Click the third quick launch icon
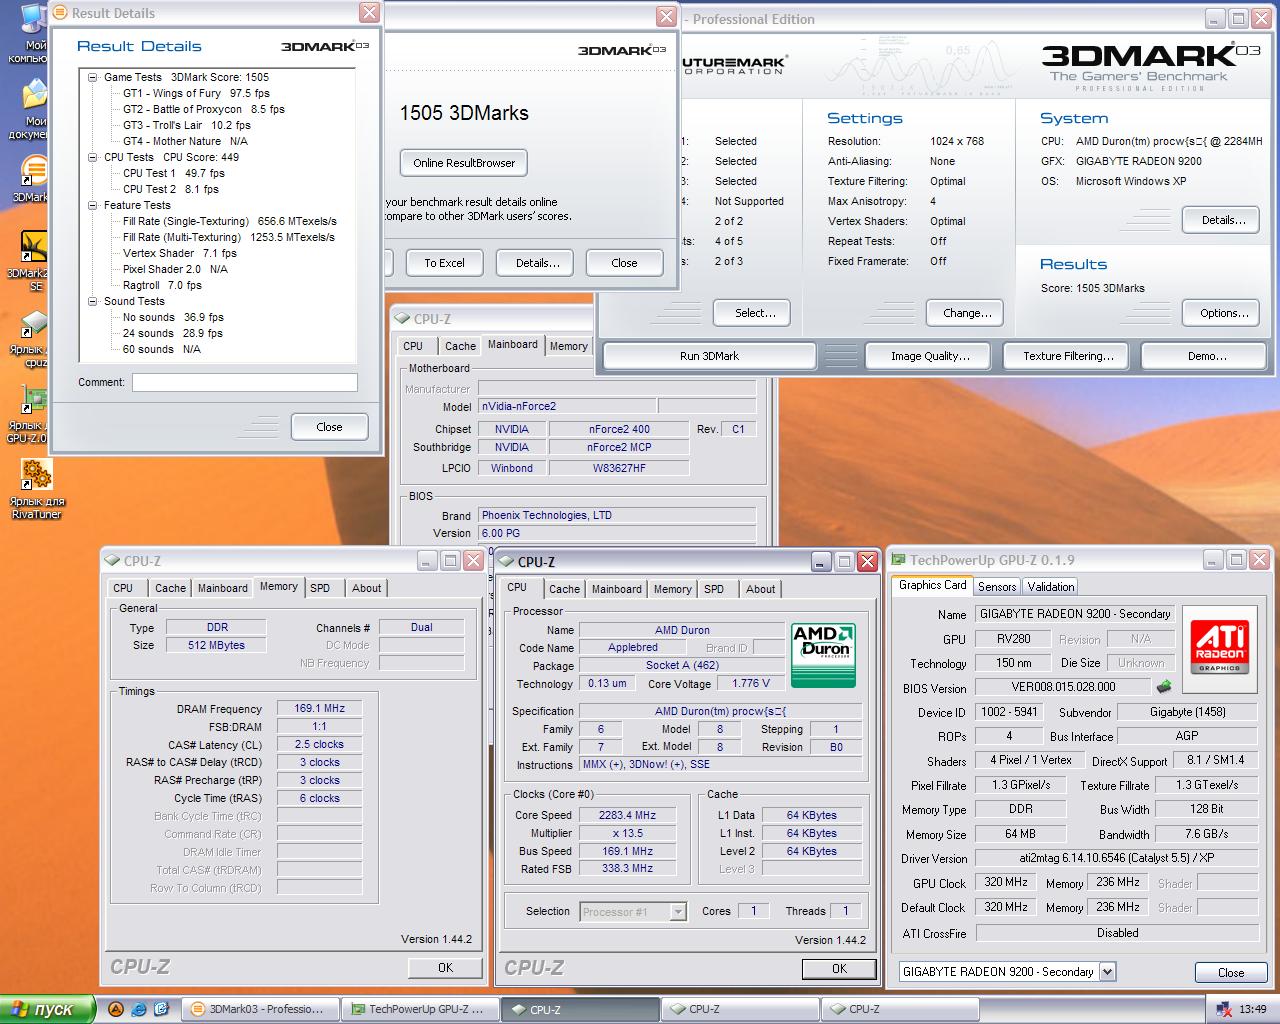The image size is (1280, 1024). tap(162, 1009)
